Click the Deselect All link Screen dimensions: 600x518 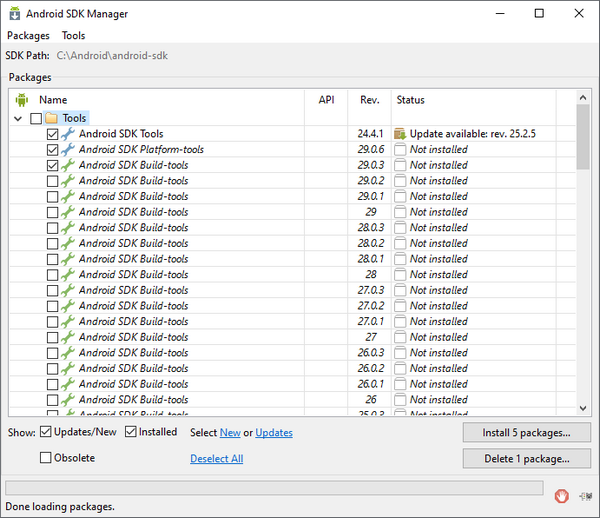click(217, 458)
